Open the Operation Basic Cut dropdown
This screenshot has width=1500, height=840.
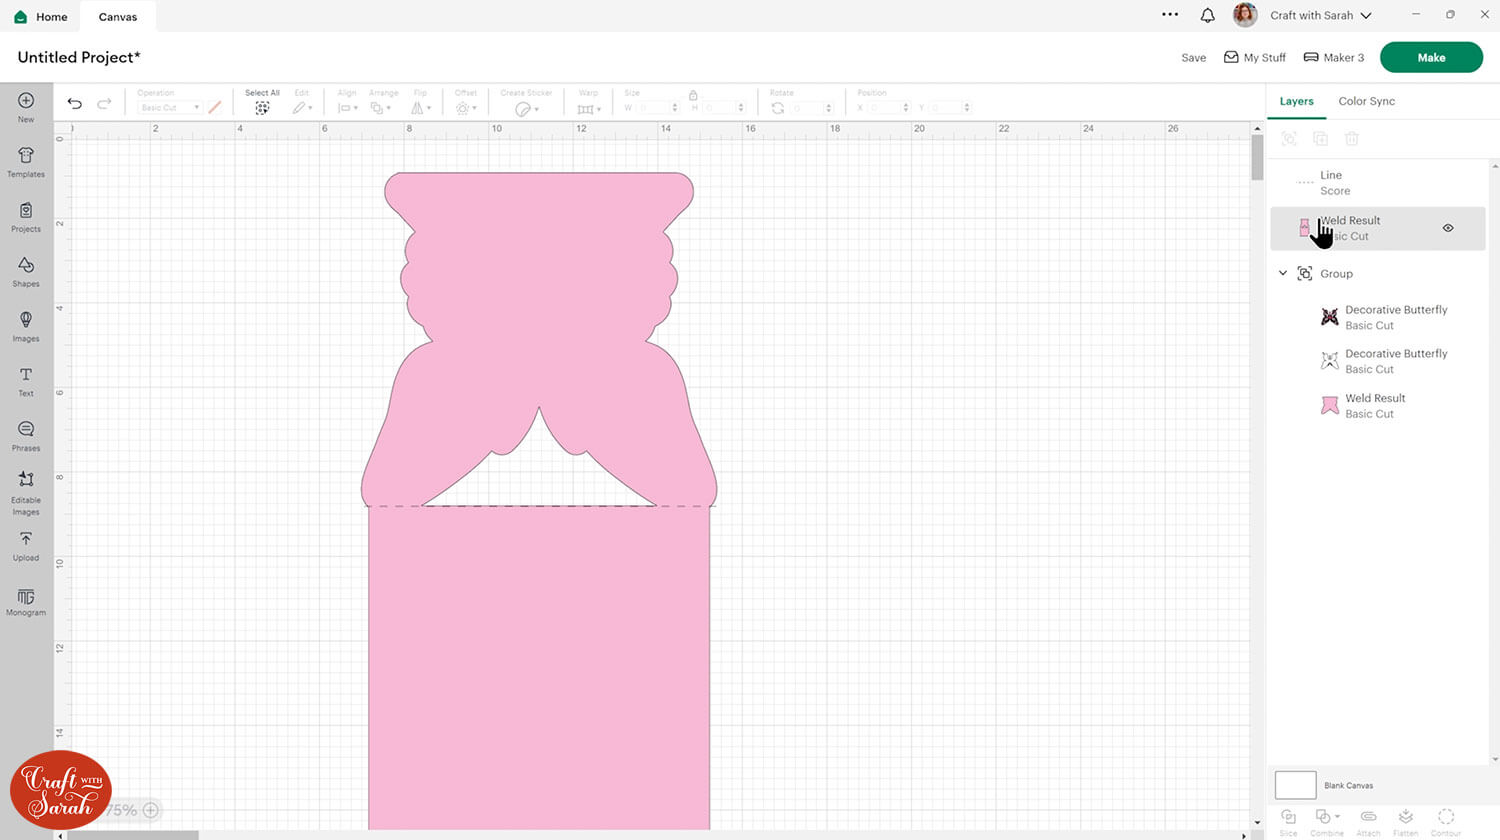(169, 108)
